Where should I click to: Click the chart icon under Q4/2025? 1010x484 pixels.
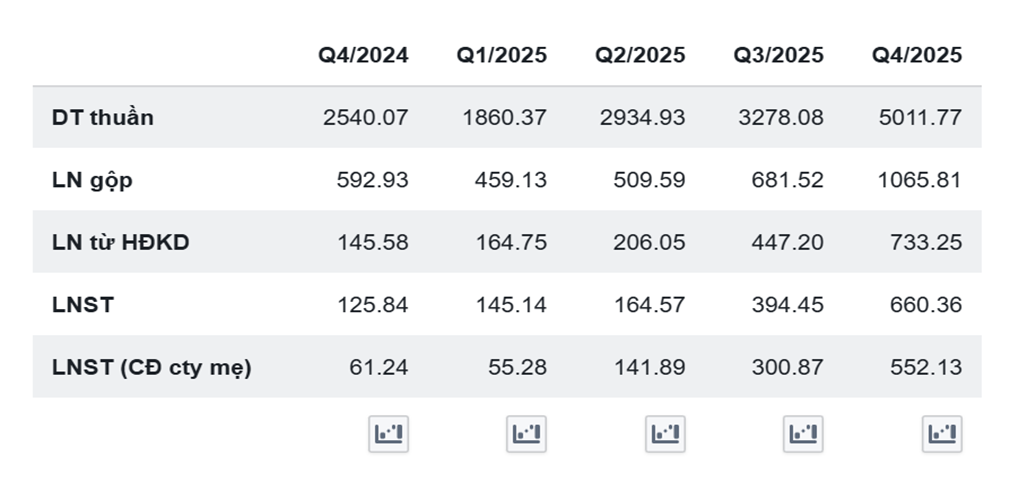(941, 434)
